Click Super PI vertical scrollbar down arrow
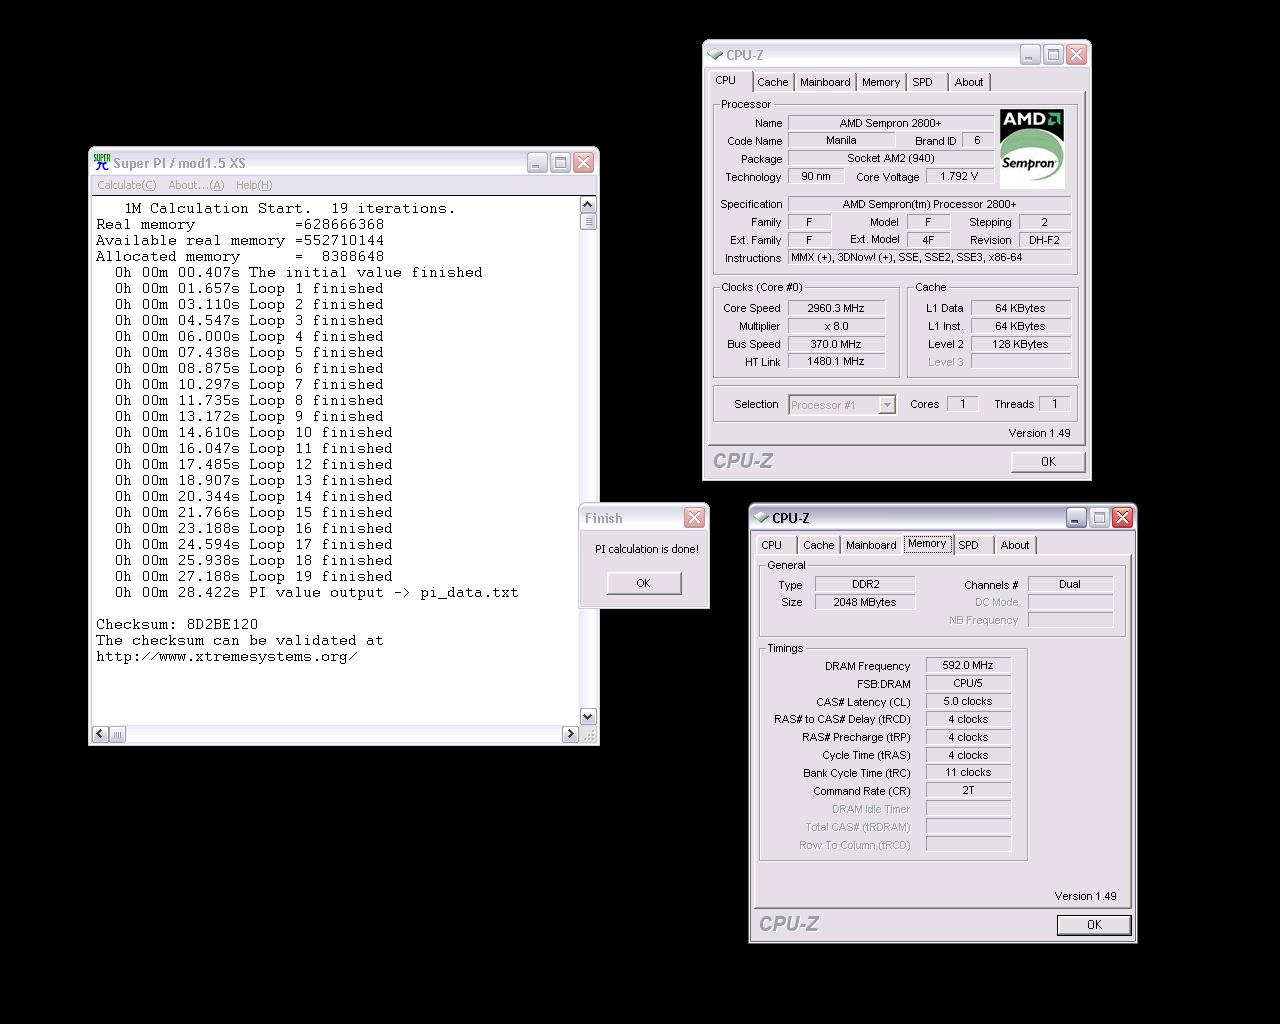The height and width of the screenshot is (1024, 1280). 588,716
